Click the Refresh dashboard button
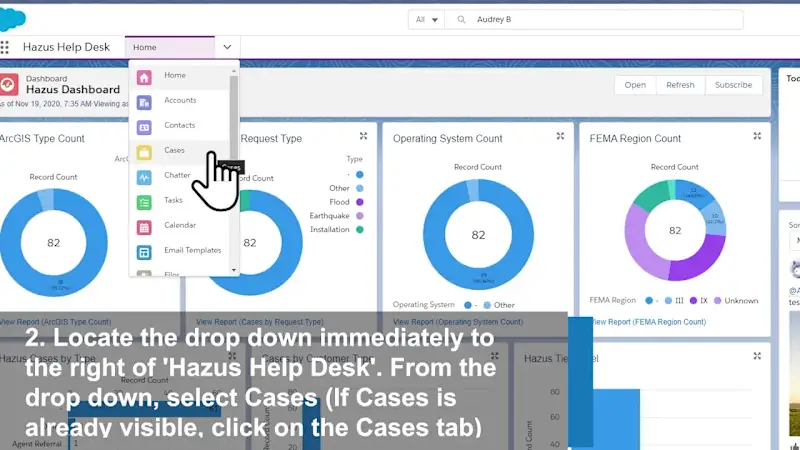The width and height of the screenshot is (800, 450). [680, 85]
